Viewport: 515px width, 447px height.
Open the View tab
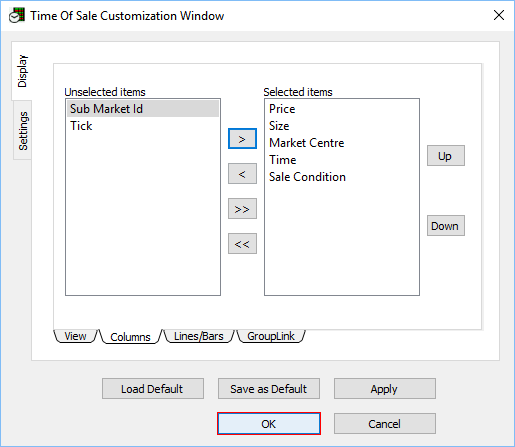[75, 336]
